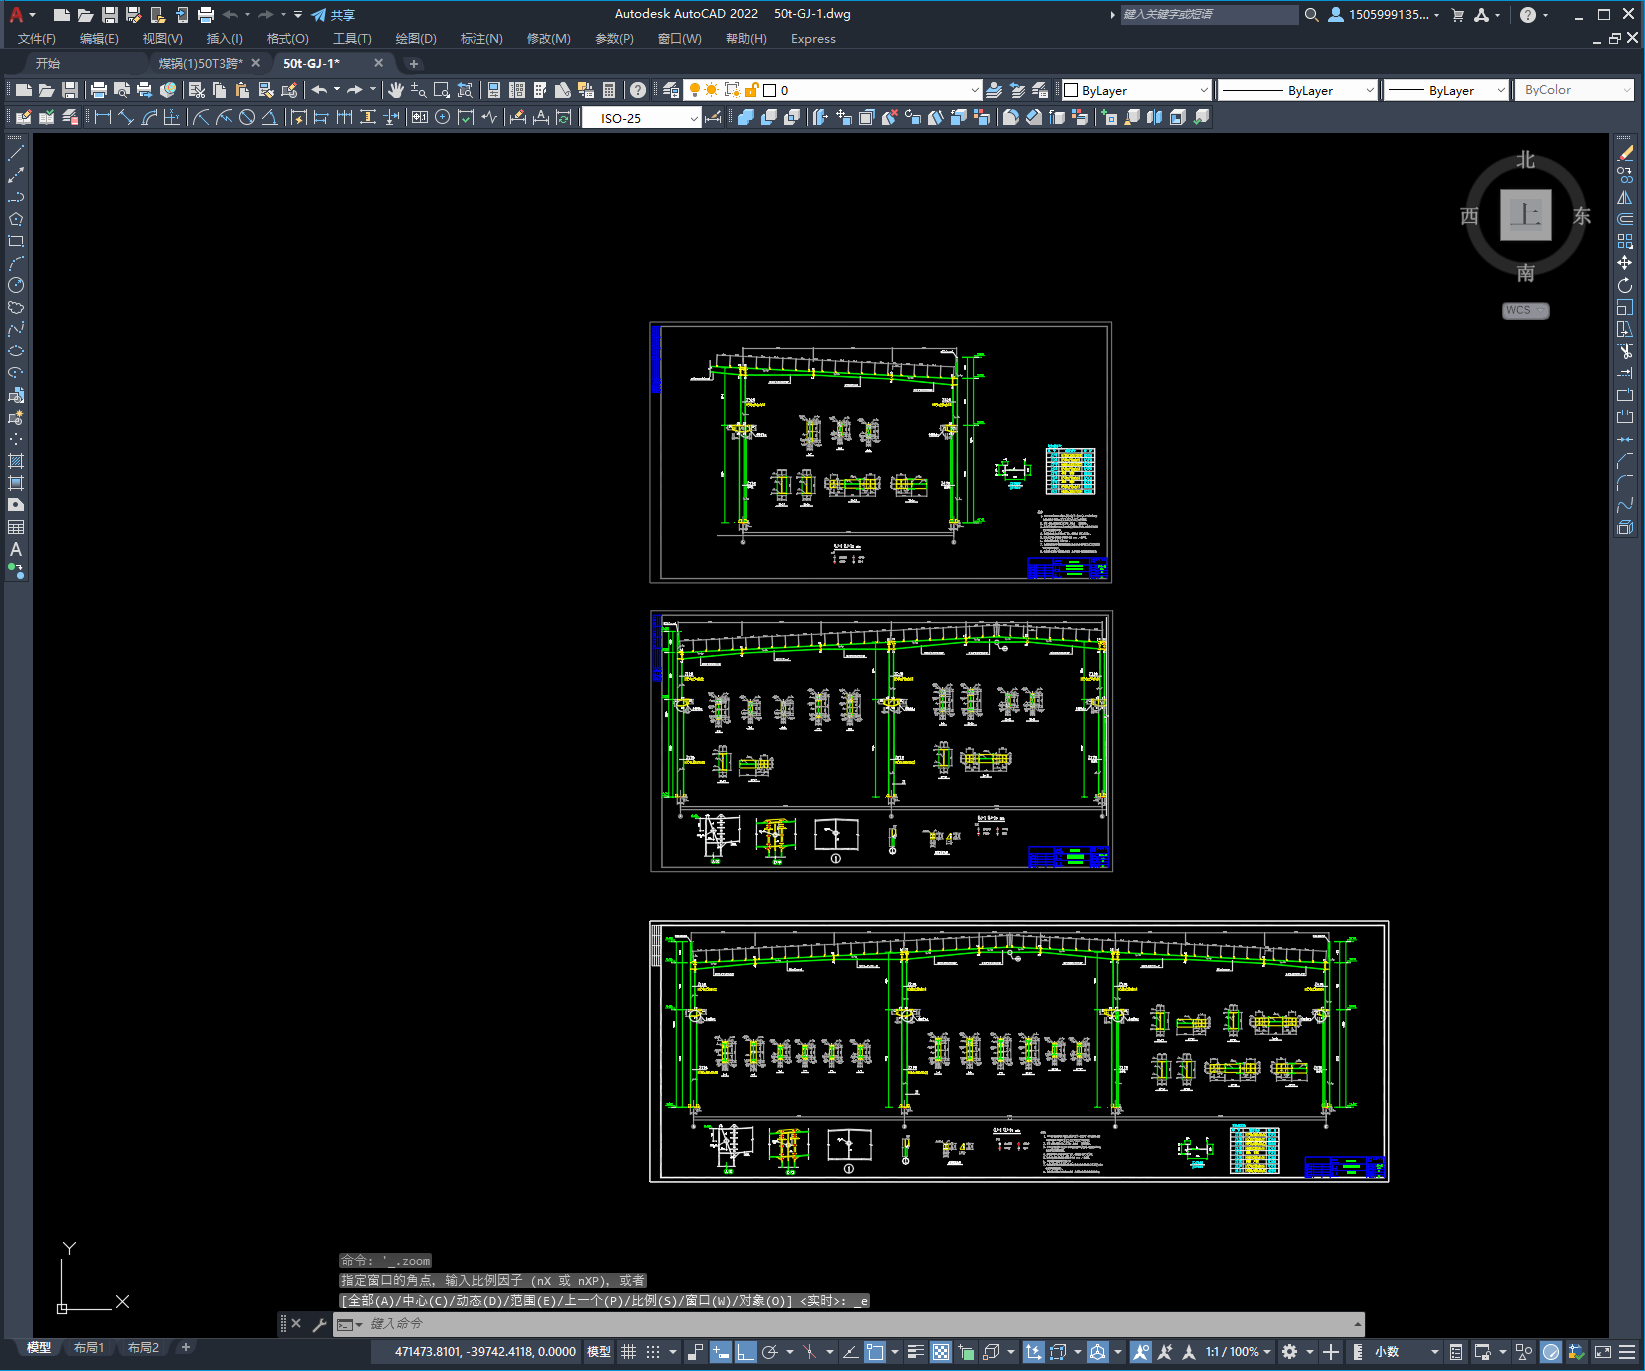Open the Express menu
This screenshot has width=1645, height=1371.
pyautogui.click(x=813, y=39)
